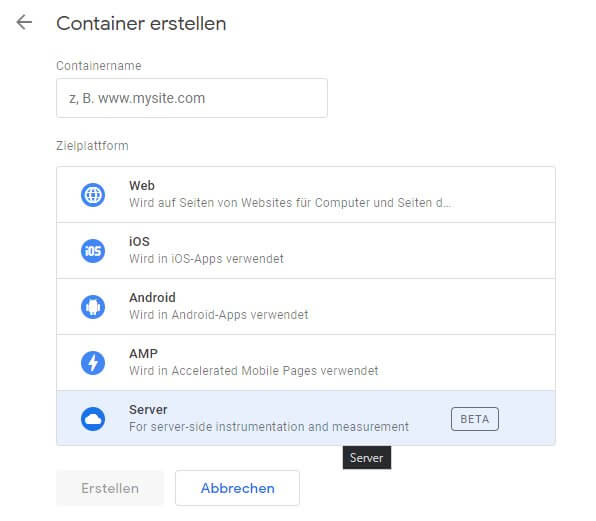596x521 pixels.
Task: Click the Web globe icon
Action: [93, 195]
